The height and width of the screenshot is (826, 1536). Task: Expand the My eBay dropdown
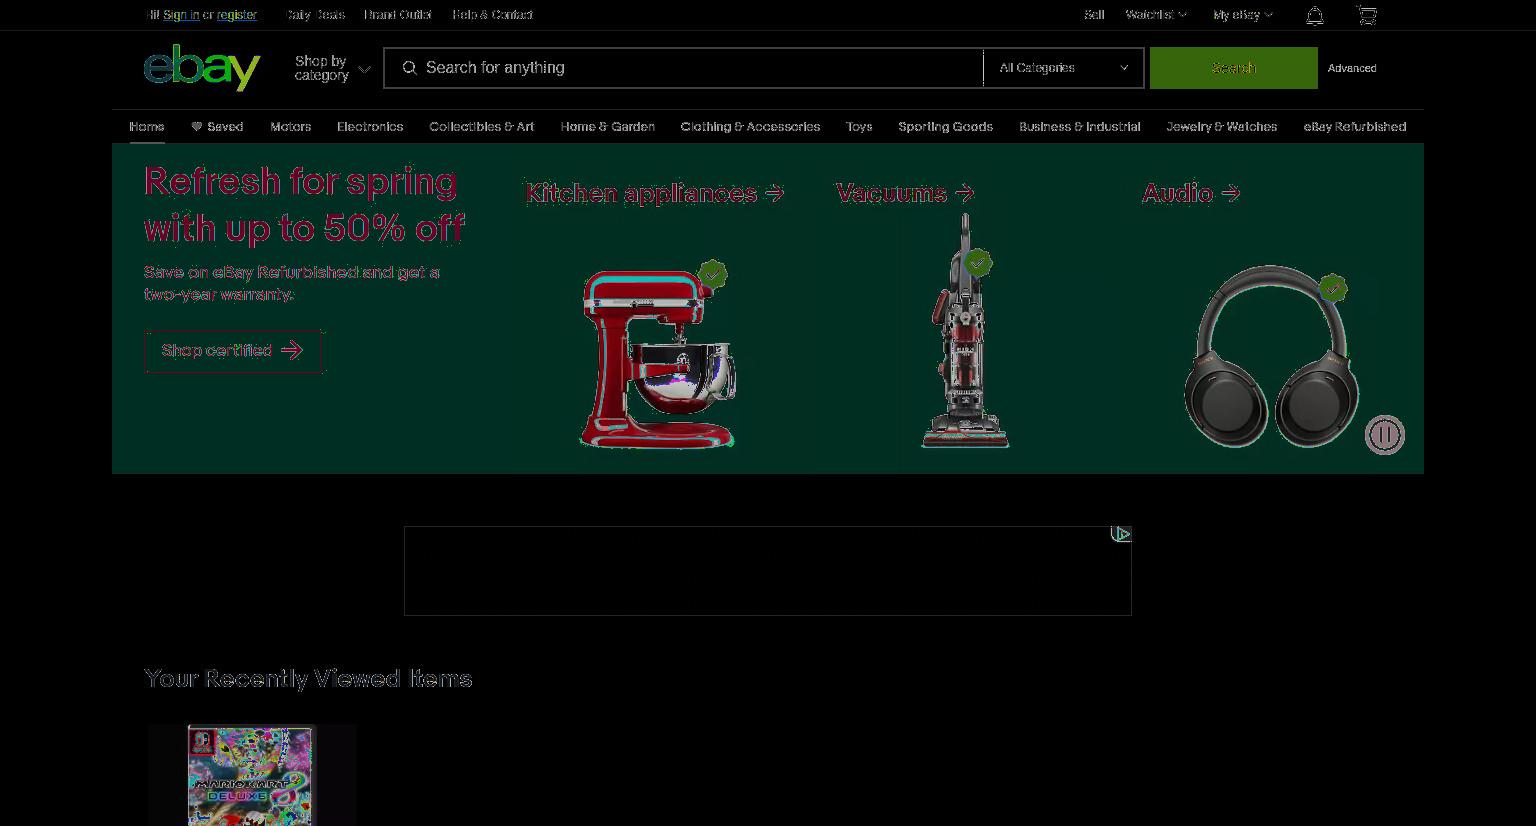pyautogui.click(x=1243, y=15)
